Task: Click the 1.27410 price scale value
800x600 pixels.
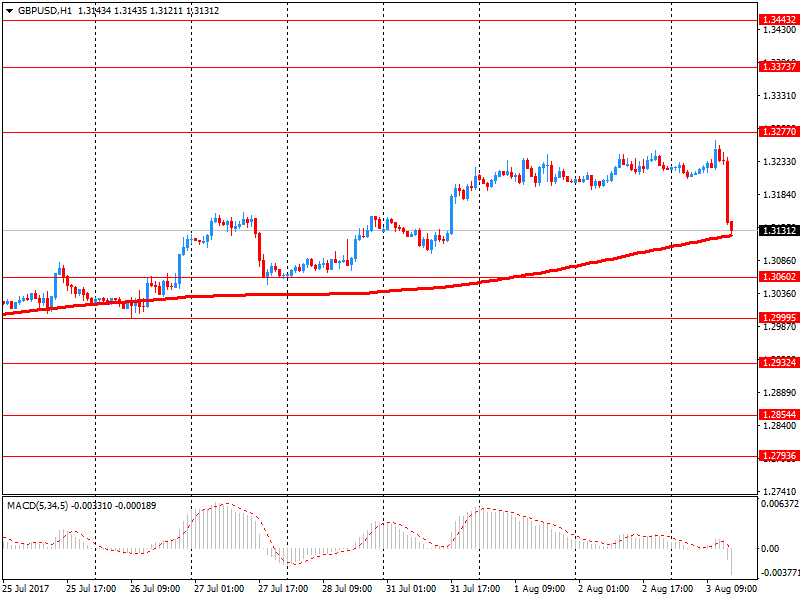Action: coord(780,492)
